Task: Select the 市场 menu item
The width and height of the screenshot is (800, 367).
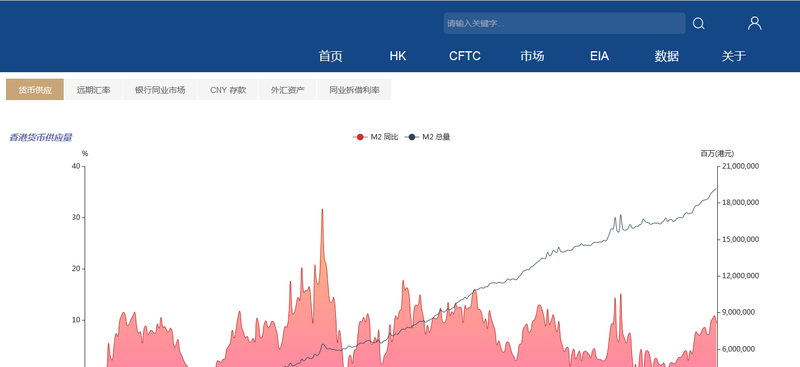Action: click(x=532, y=56)
